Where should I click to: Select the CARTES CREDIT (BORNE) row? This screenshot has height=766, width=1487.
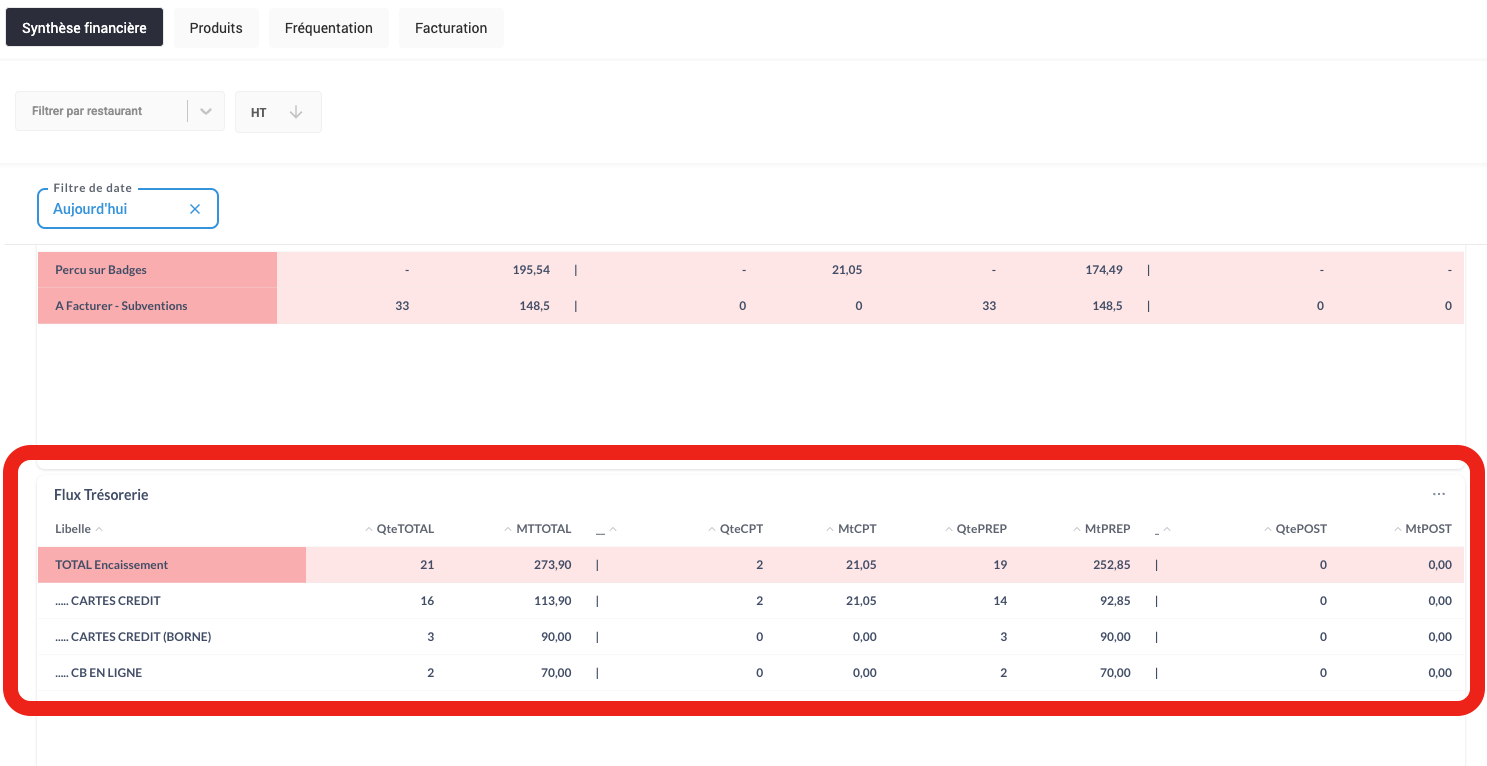pos(133,637)
